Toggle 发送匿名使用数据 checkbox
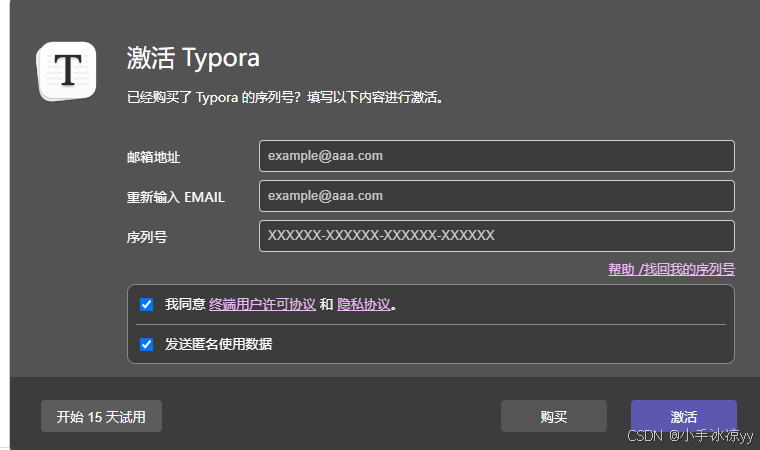 (x=146, y=344)
